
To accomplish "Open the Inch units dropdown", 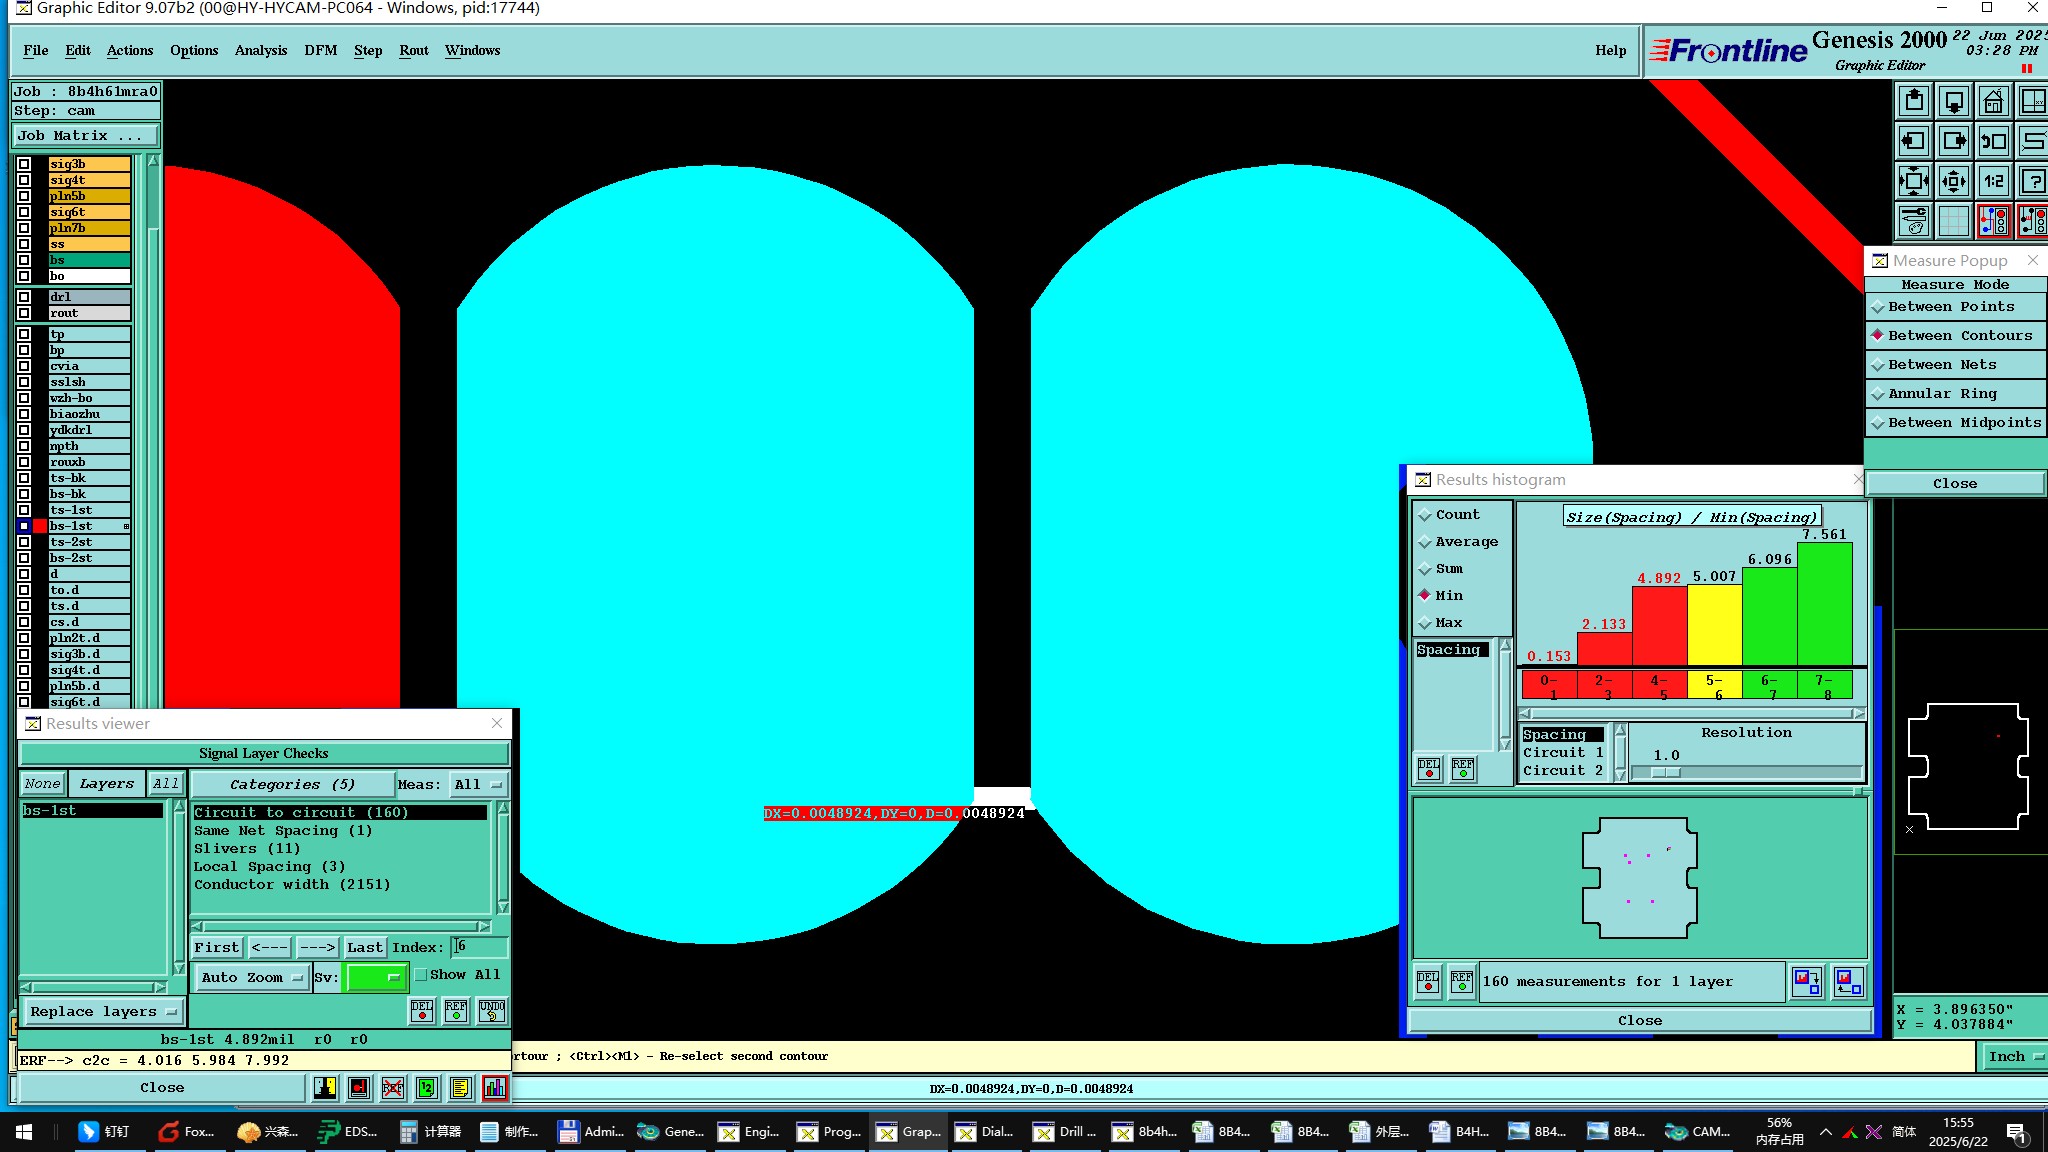I will (x=2014, y=1057).
